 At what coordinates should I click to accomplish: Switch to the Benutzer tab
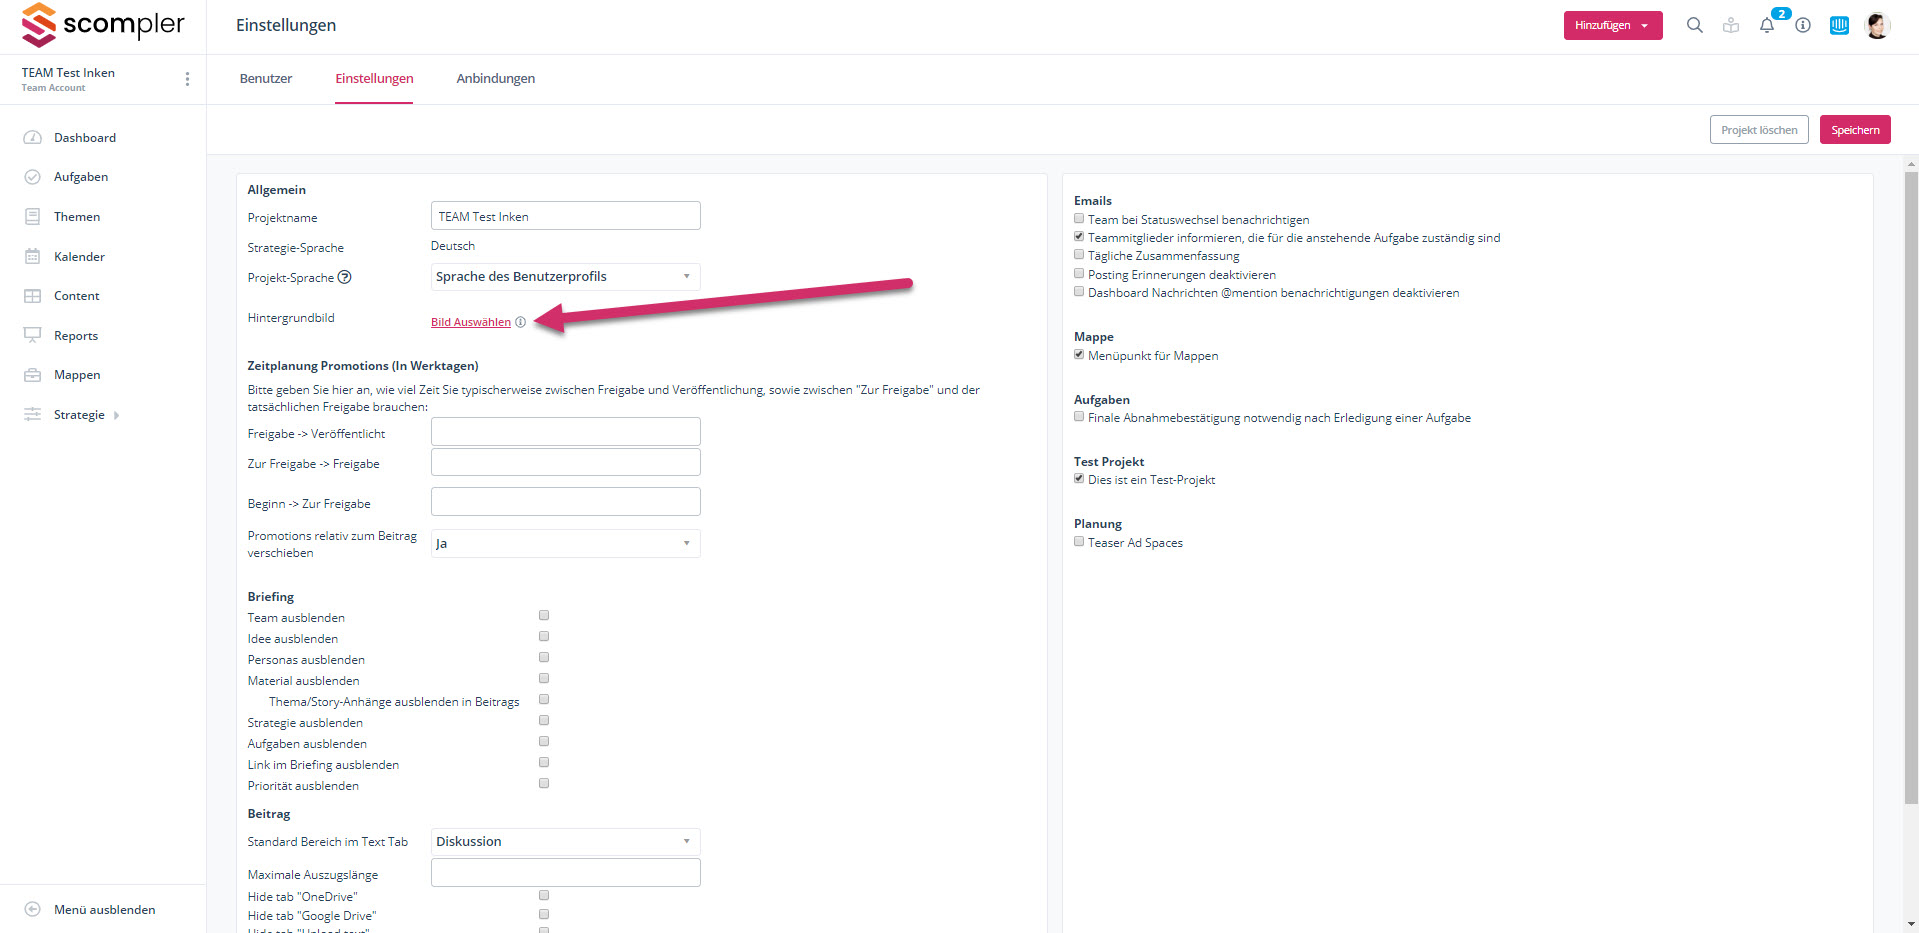click(266, 79)
